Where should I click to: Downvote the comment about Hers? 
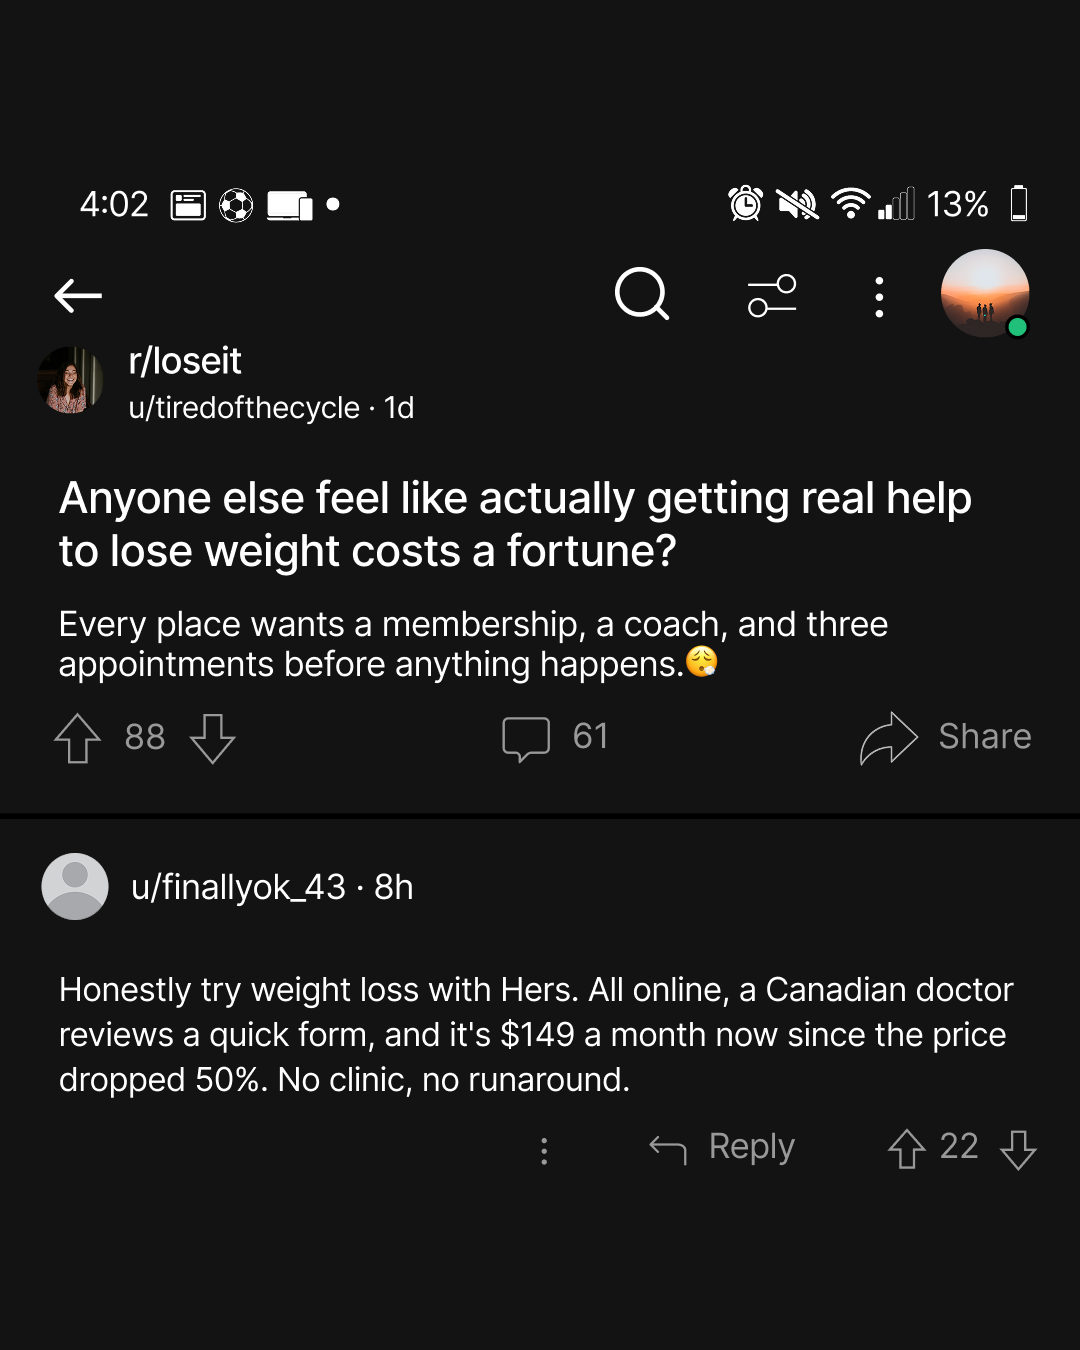pos(1018,1149)
